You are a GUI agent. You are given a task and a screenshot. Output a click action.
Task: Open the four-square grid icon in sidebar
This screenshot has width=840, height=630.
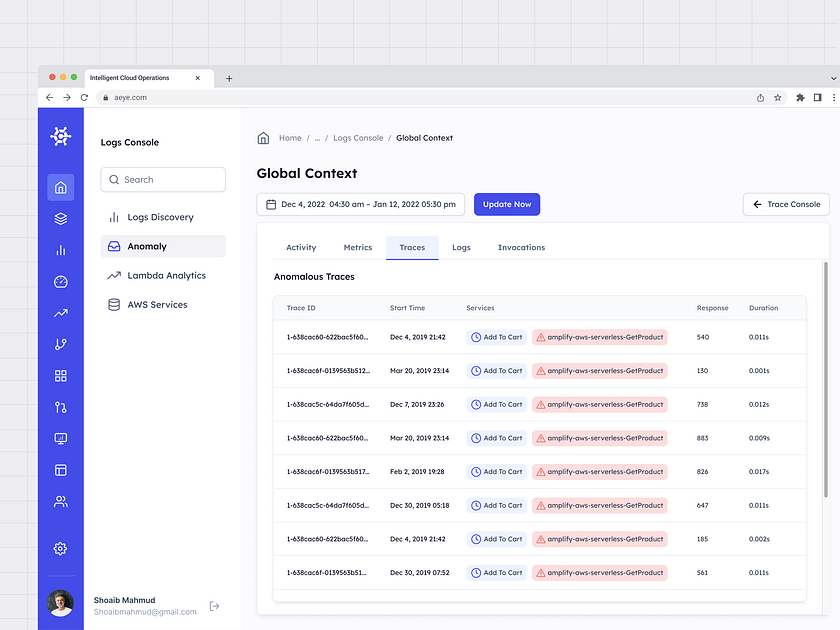[x=60, y=376]
